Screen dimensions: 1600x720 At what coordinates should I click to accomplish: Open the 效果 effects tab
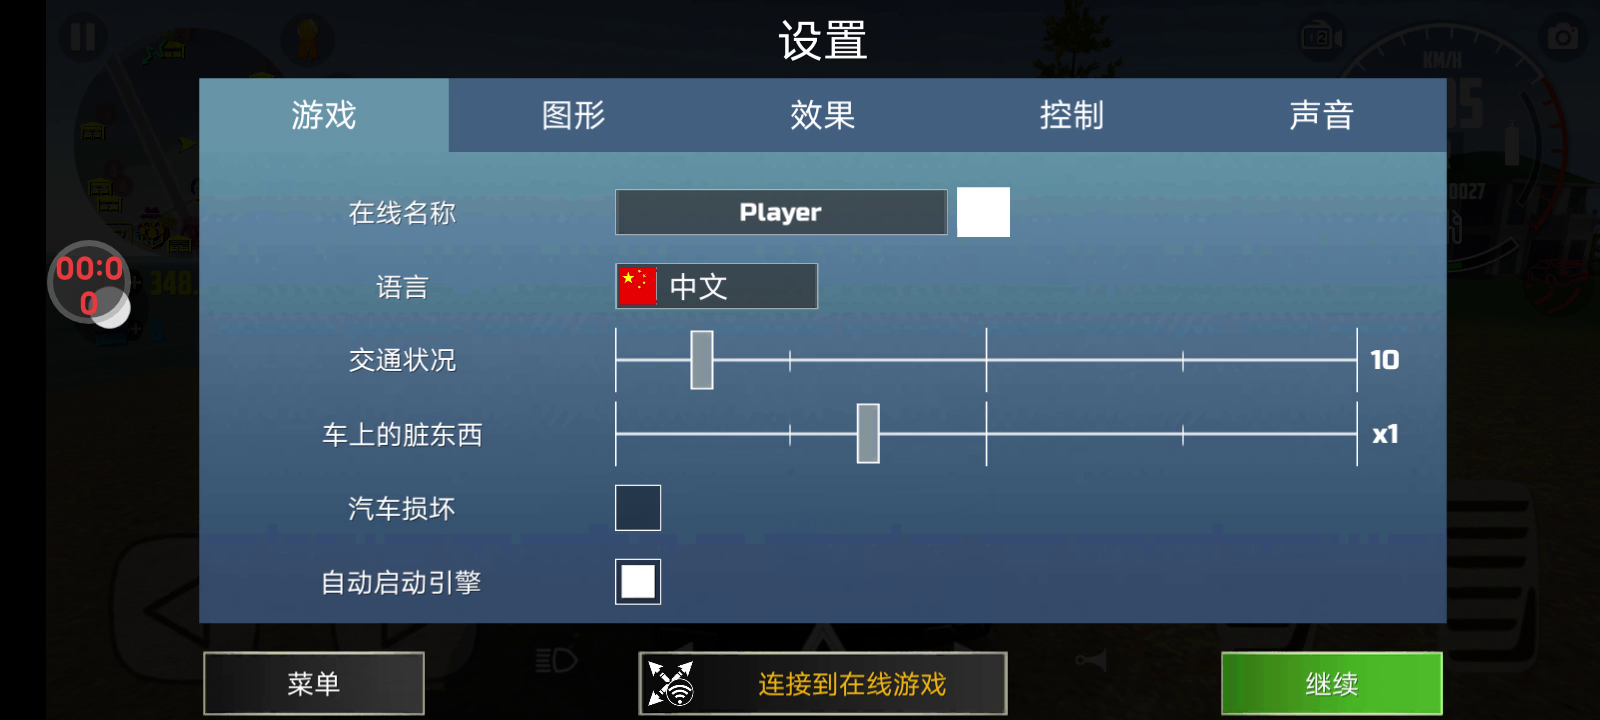click(823, 115)
